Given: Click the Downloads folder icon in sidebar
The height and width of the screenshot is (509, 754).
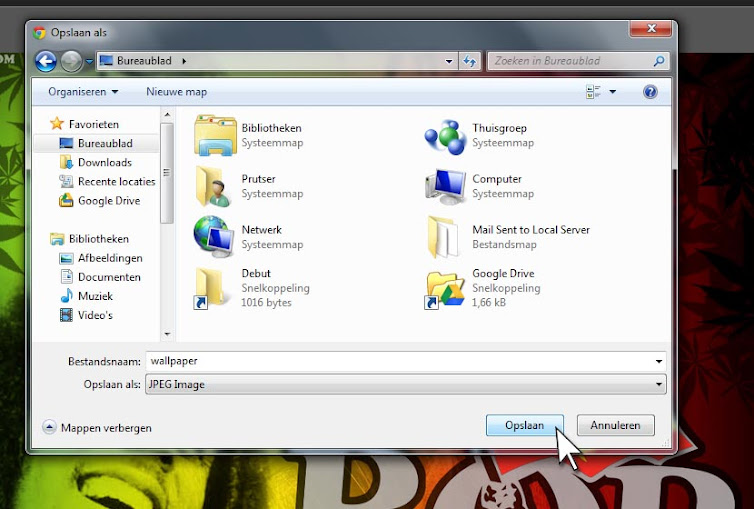Looking at the screenshot, I should [x=66, y=162].
